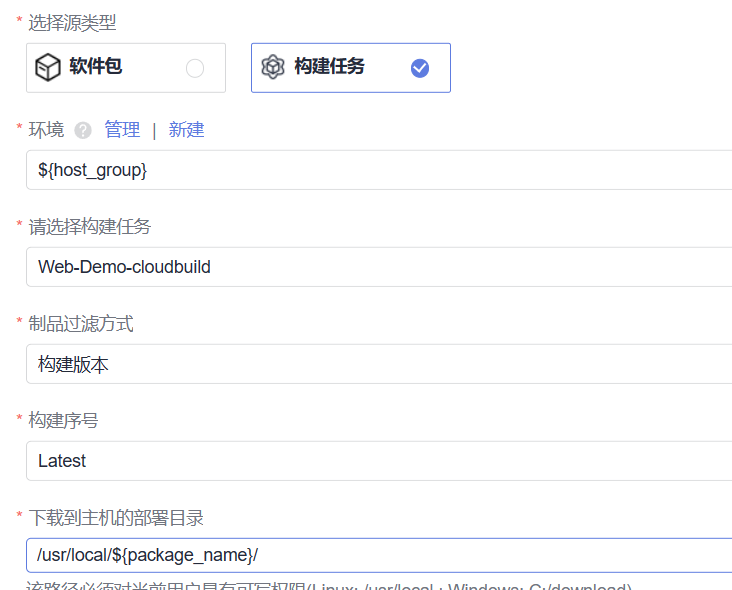Open the 构建版本 filter method dropdown
This screenshot has width=732, height=590.
(x=379, y=364)
